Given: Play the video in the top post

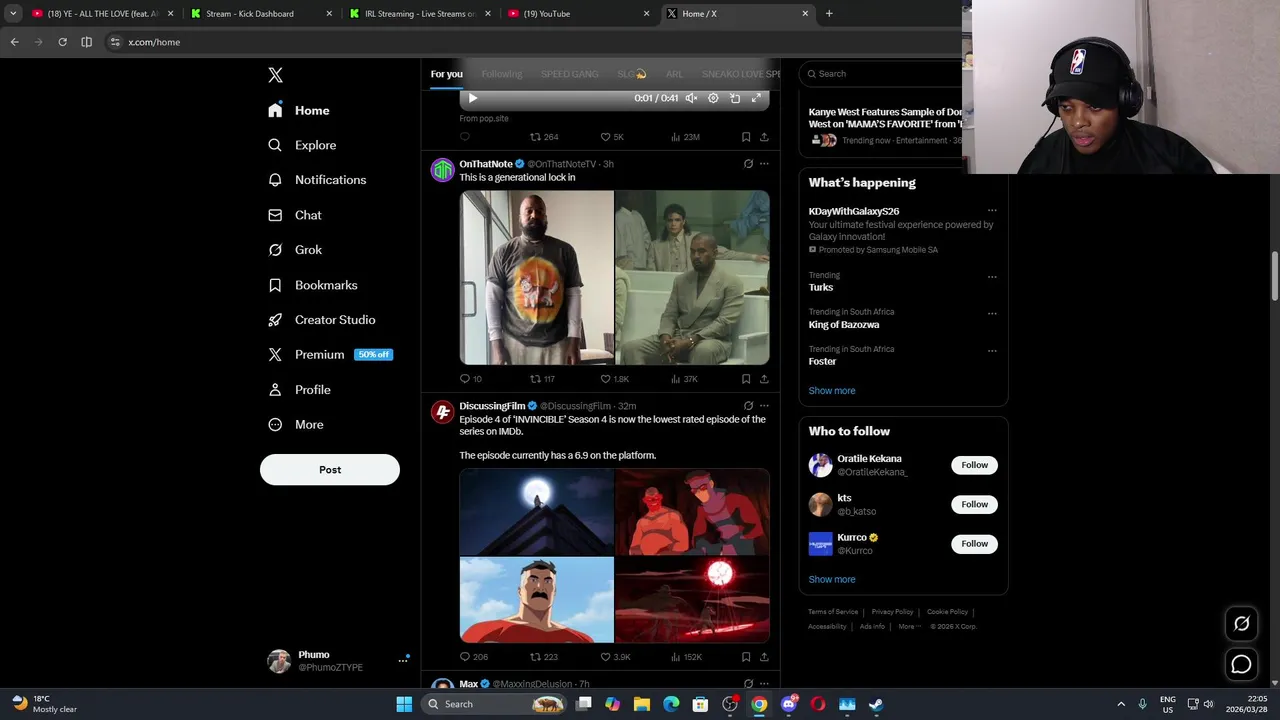Looking at the screenshot, I should coord(473,98).
